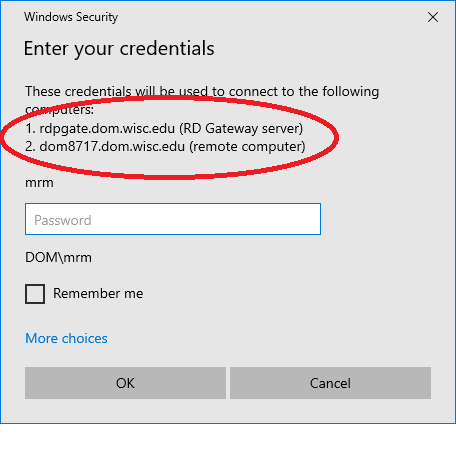Viewport: 456px width, 474px height.
Task: Click the word following in the description
Action: tap(350, 92)
